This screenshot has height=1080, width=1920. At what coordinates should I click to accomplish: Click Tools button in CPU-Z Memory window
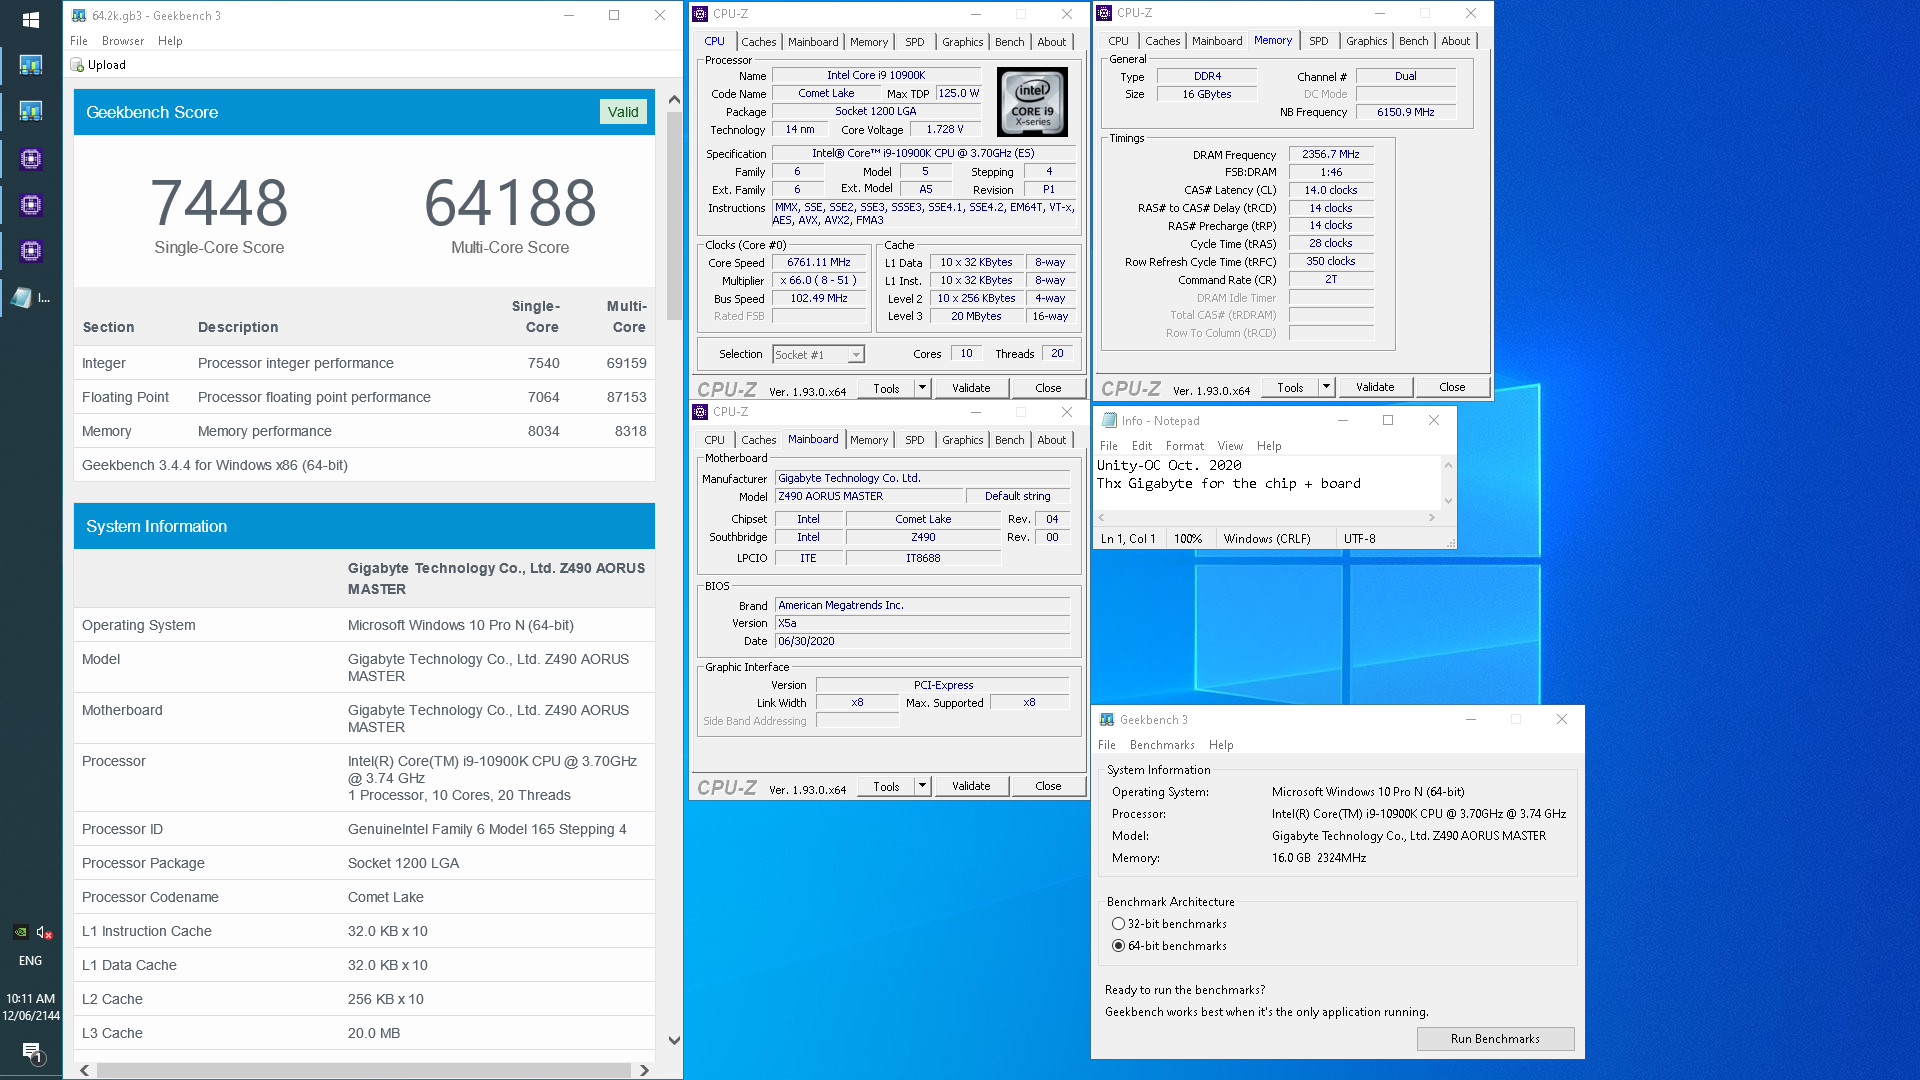pos(1290,387)
